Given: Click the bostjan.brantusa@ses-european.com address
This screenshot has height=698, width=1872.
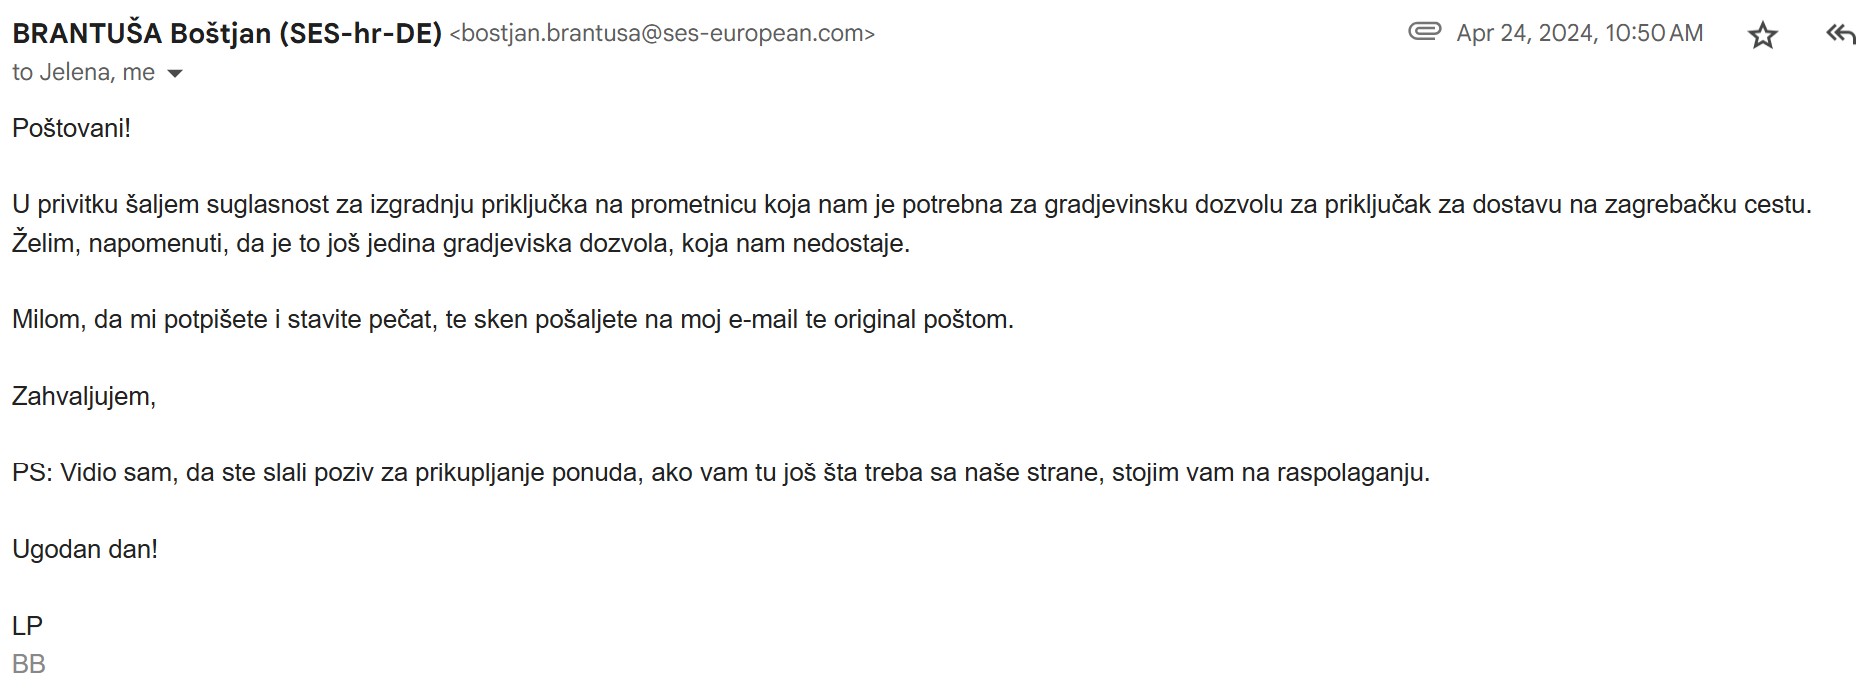Looking at the screenshot, I should click(x=662, y=34).
